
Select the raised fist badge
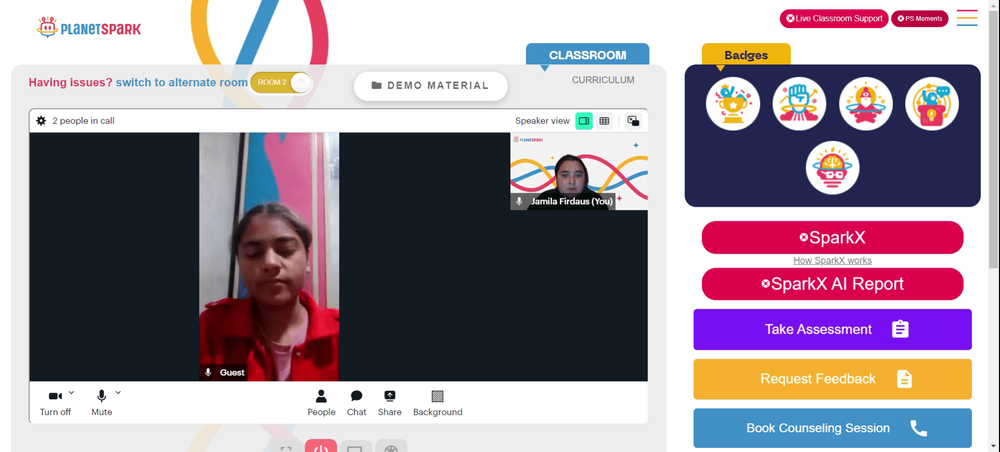point(799,103)
